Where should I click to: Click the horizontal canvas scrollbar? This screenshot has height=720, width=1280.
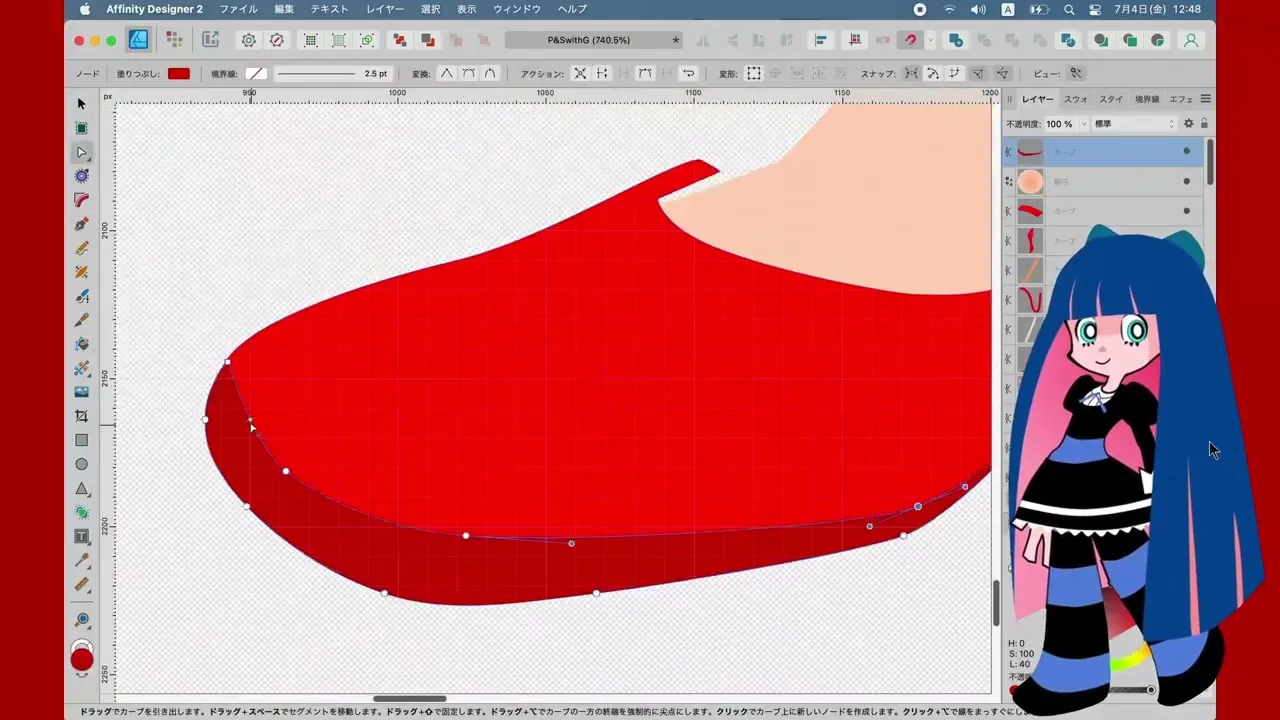pyautogui.click(x=410, y=698)
